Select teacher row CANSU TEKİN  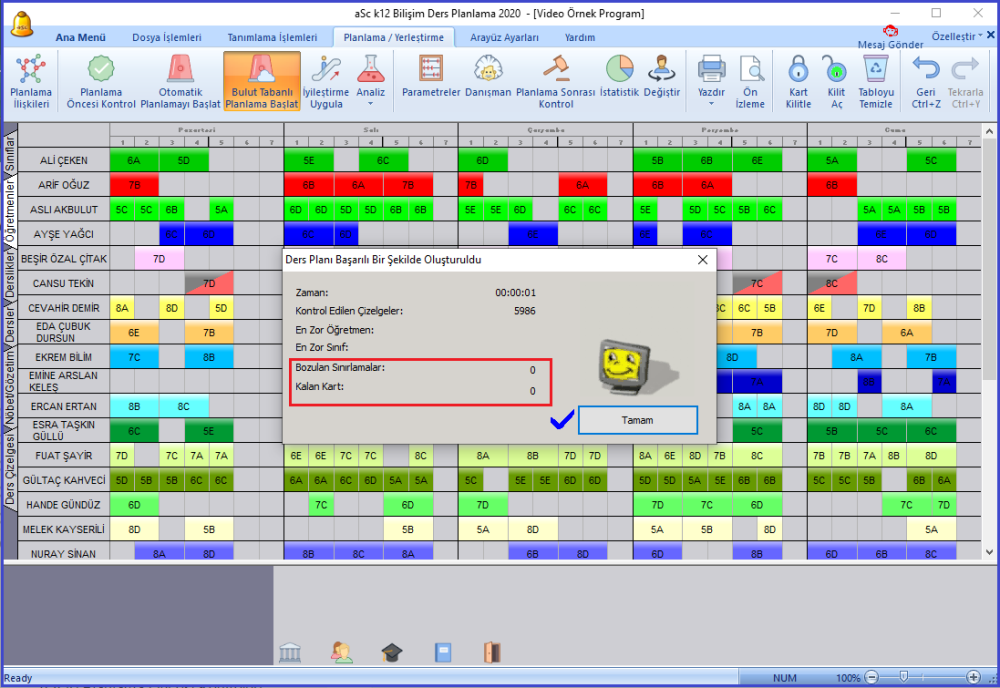tap(64, 283)
